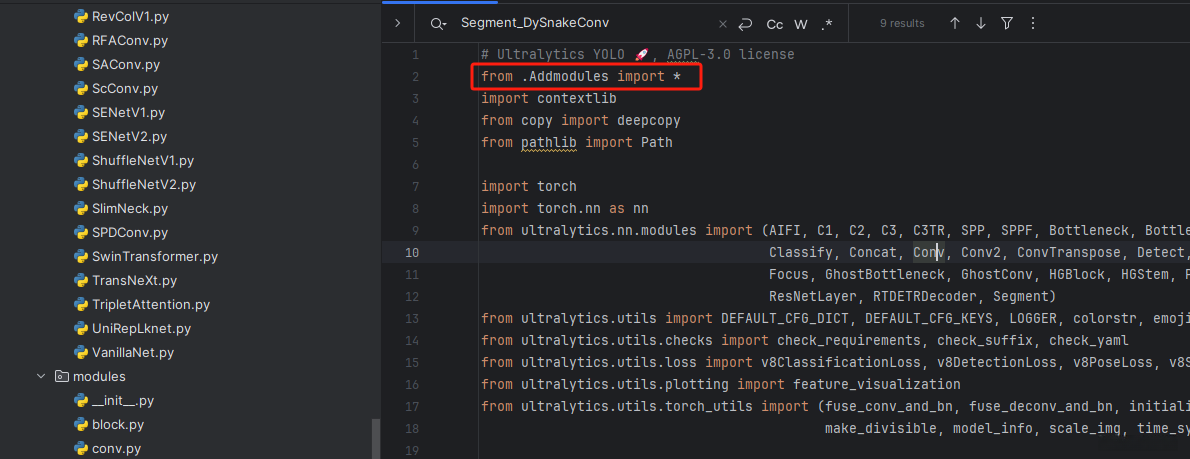1190x459 pixels.
Task: Click the modules folder icon
Action: click(61, 377)
